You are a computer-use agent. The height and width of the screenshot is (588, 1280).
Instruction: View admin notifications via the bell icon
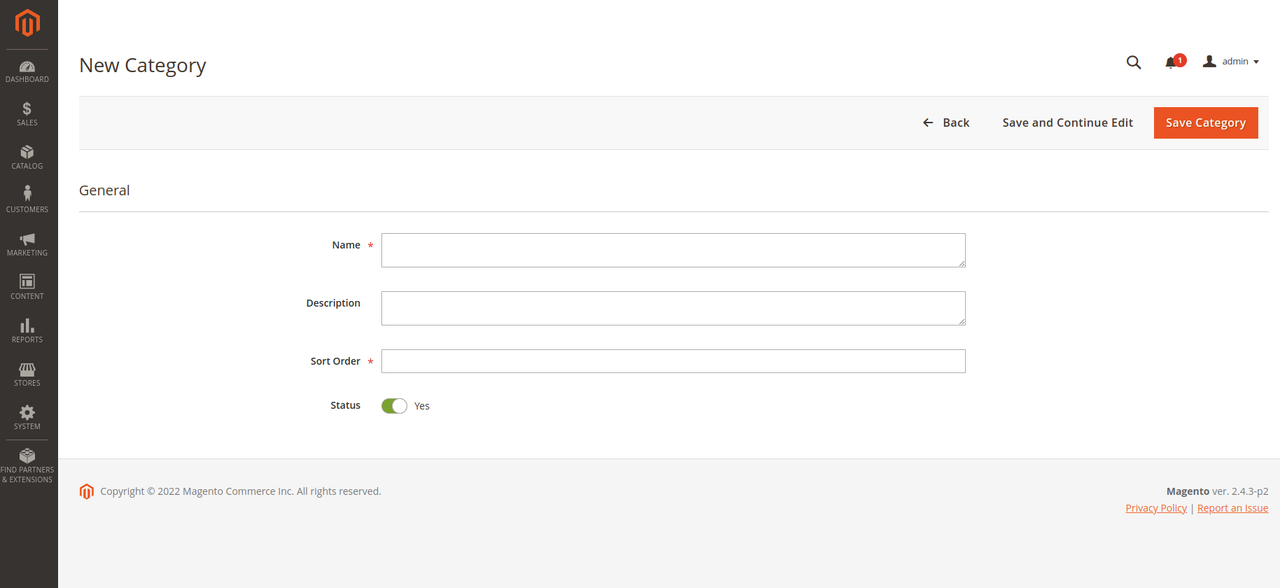tap(1169, 62)
